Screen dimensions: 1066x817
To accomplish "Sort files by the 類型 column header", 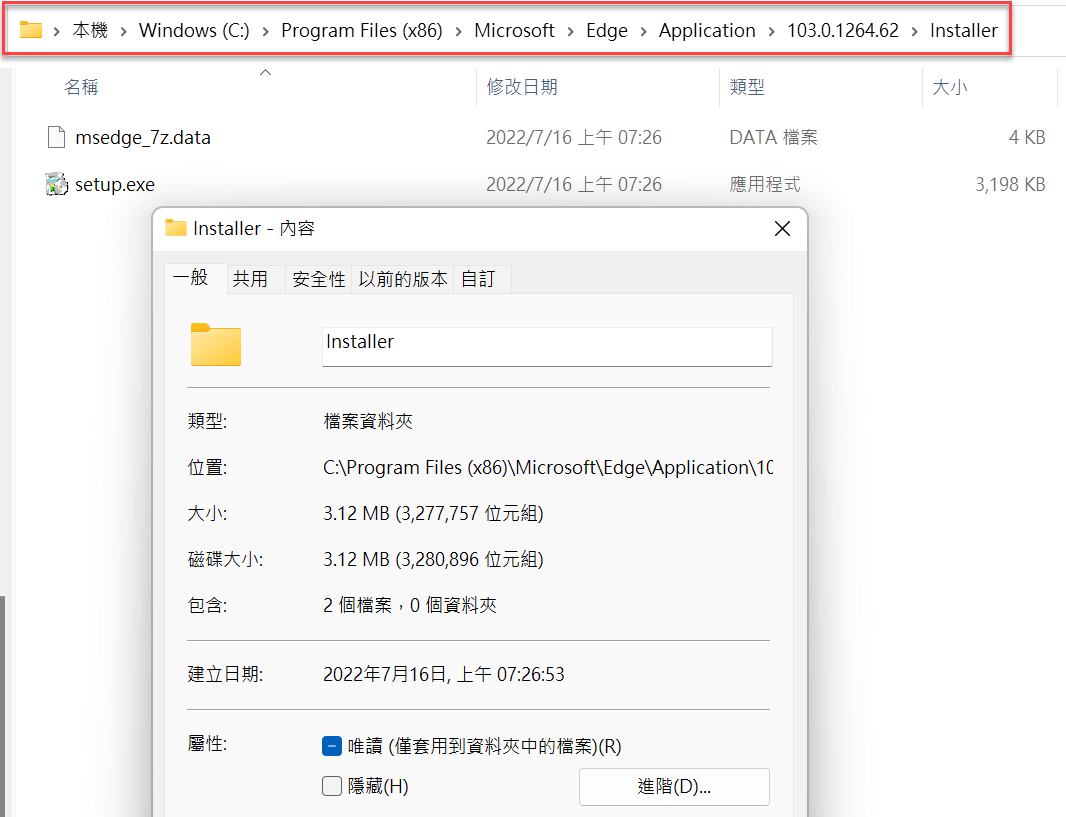I will tap(747, 87).
